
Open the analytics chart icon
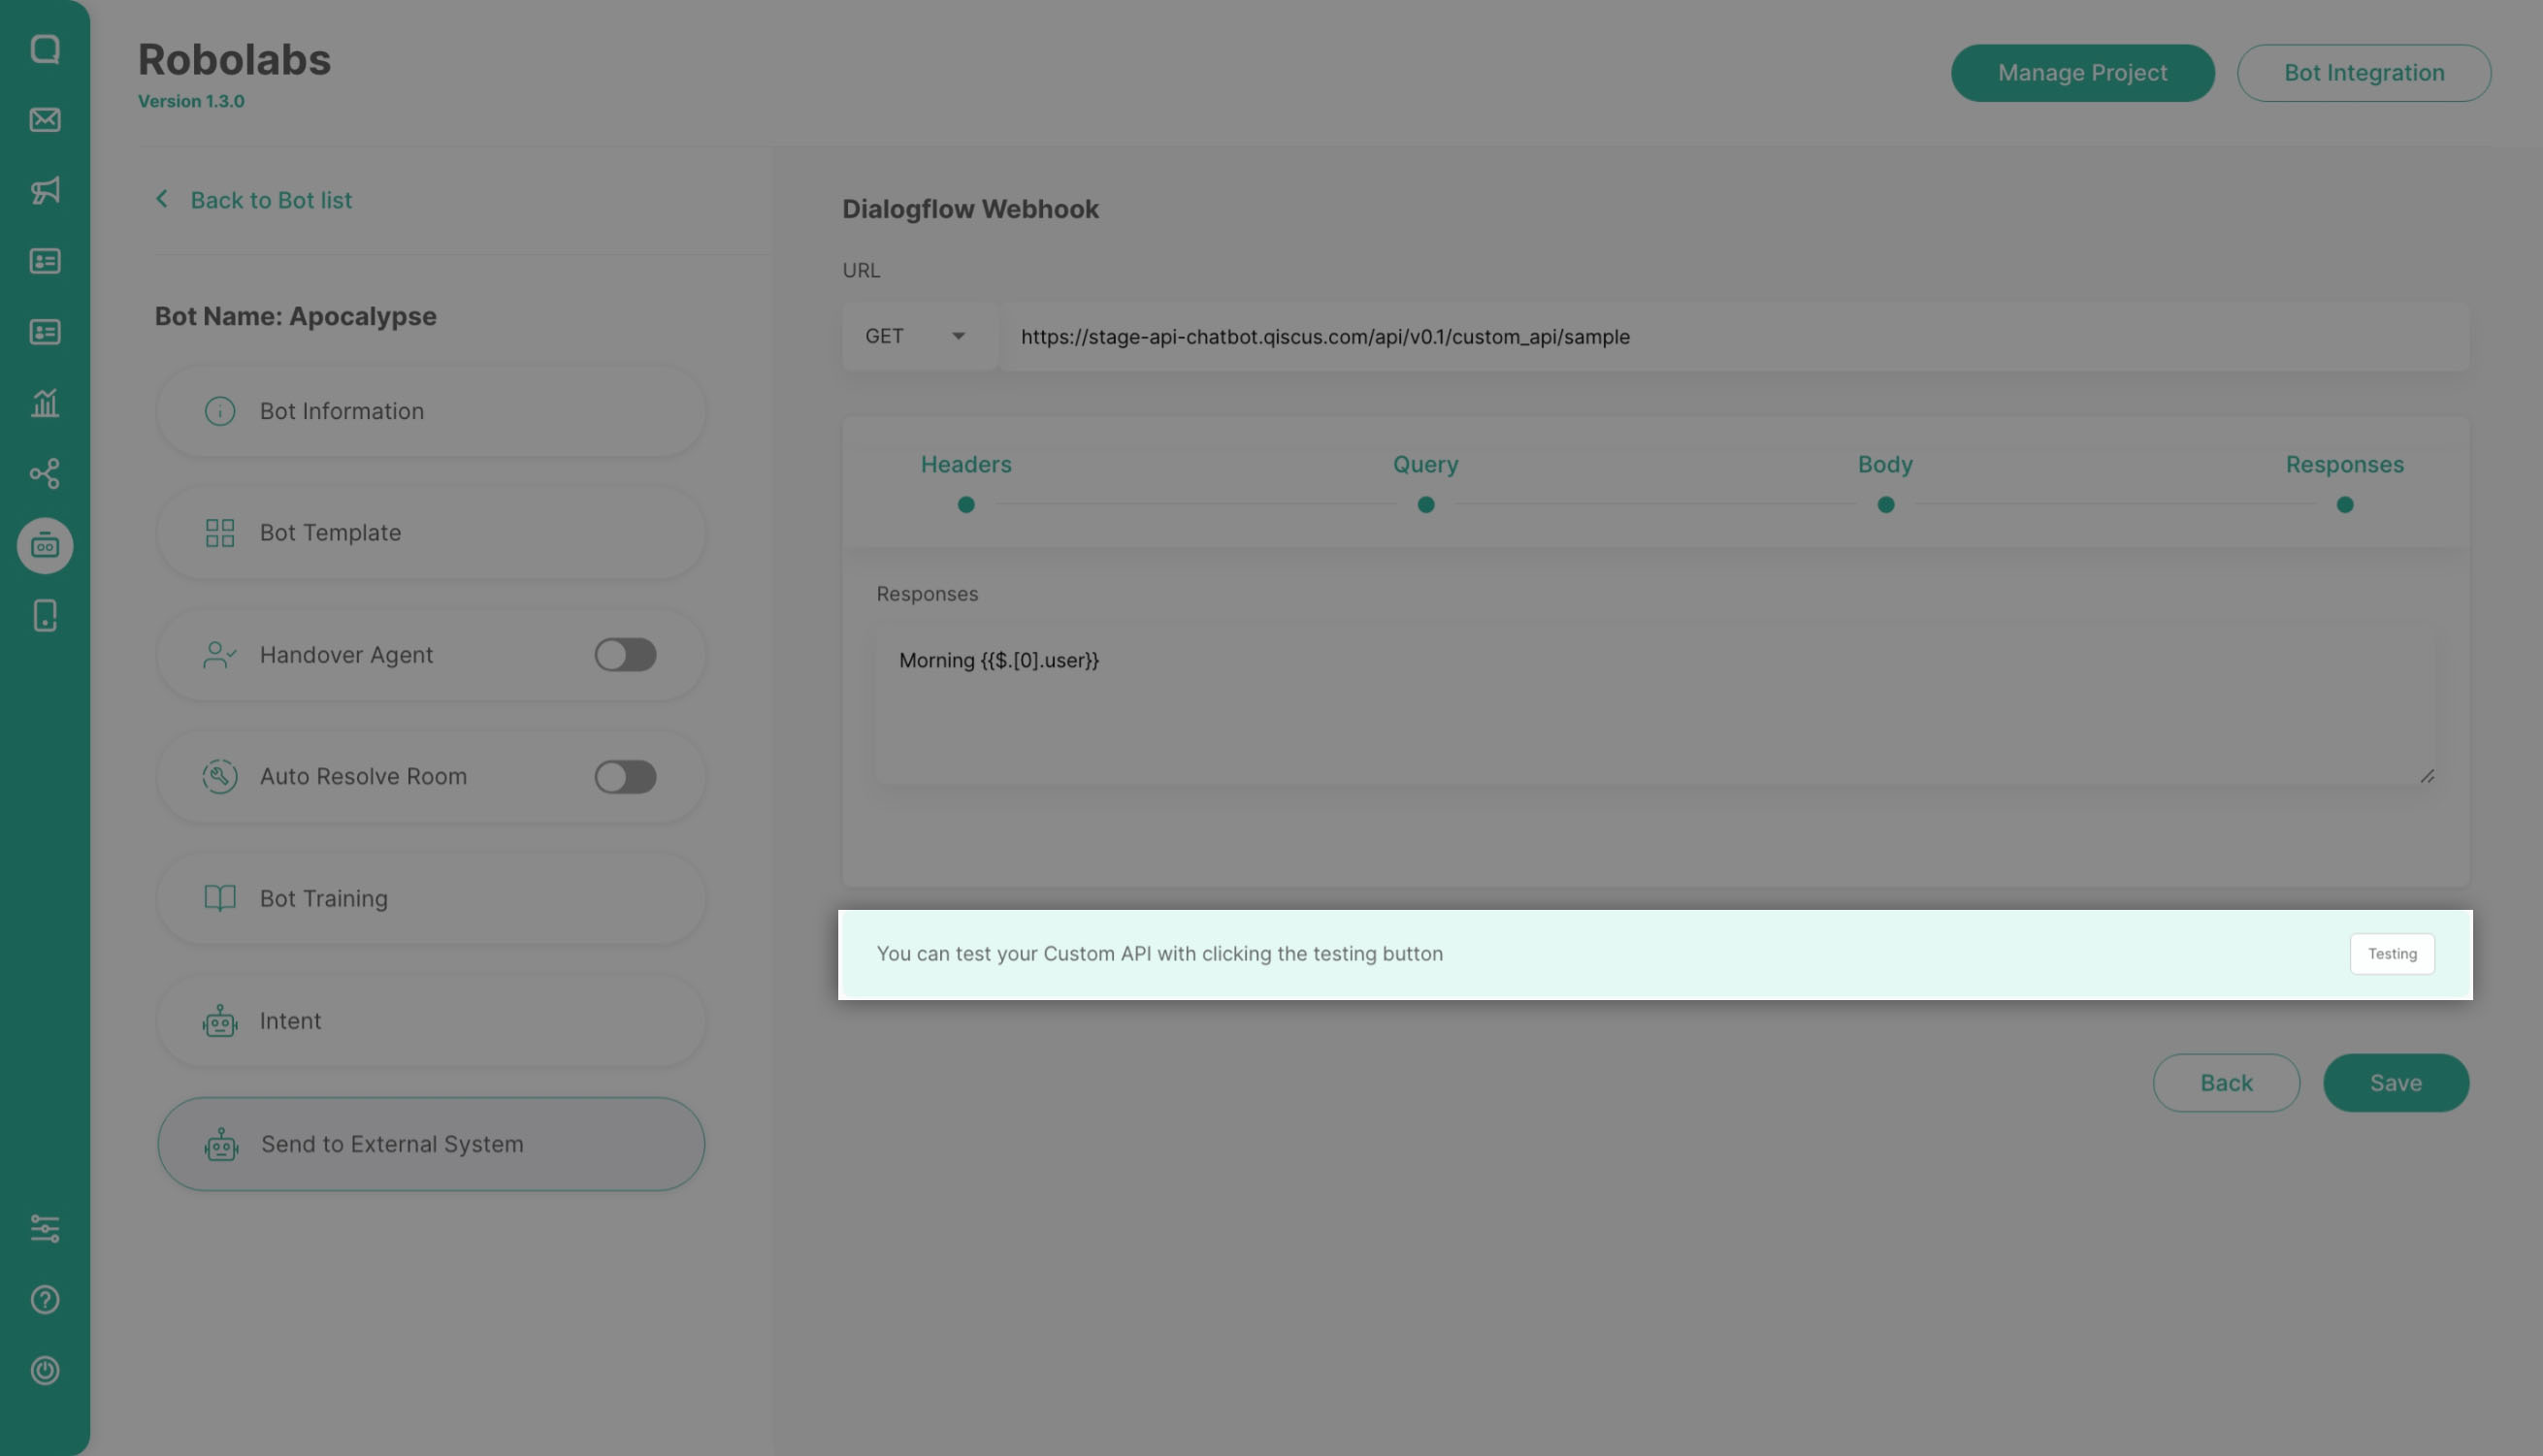click(x=45, y=403)
